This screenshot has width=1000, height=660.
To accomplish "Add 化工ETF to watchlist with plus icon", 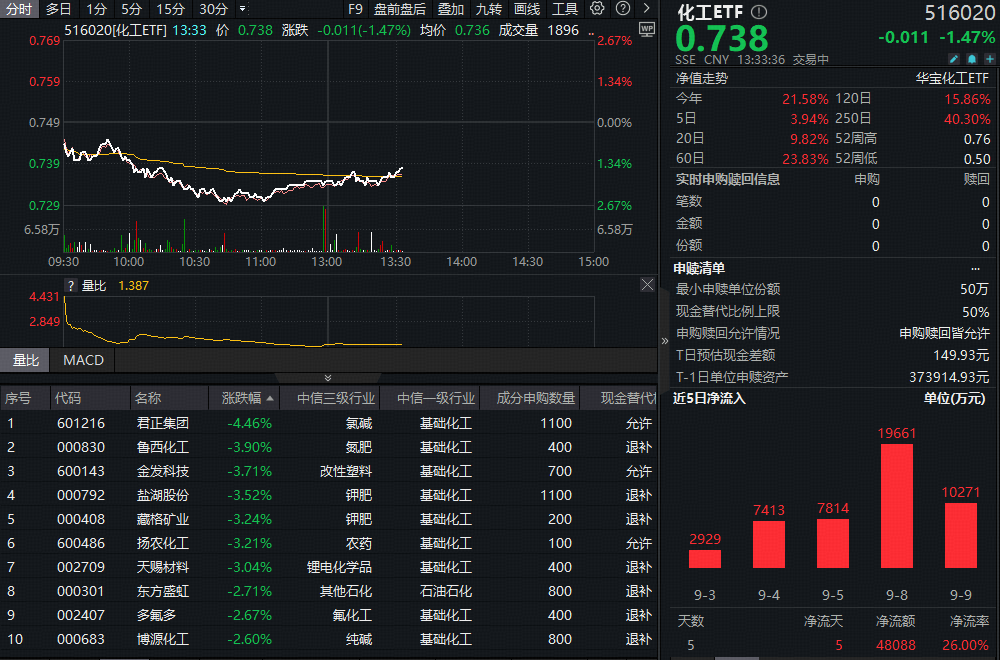I will [988, 59].
